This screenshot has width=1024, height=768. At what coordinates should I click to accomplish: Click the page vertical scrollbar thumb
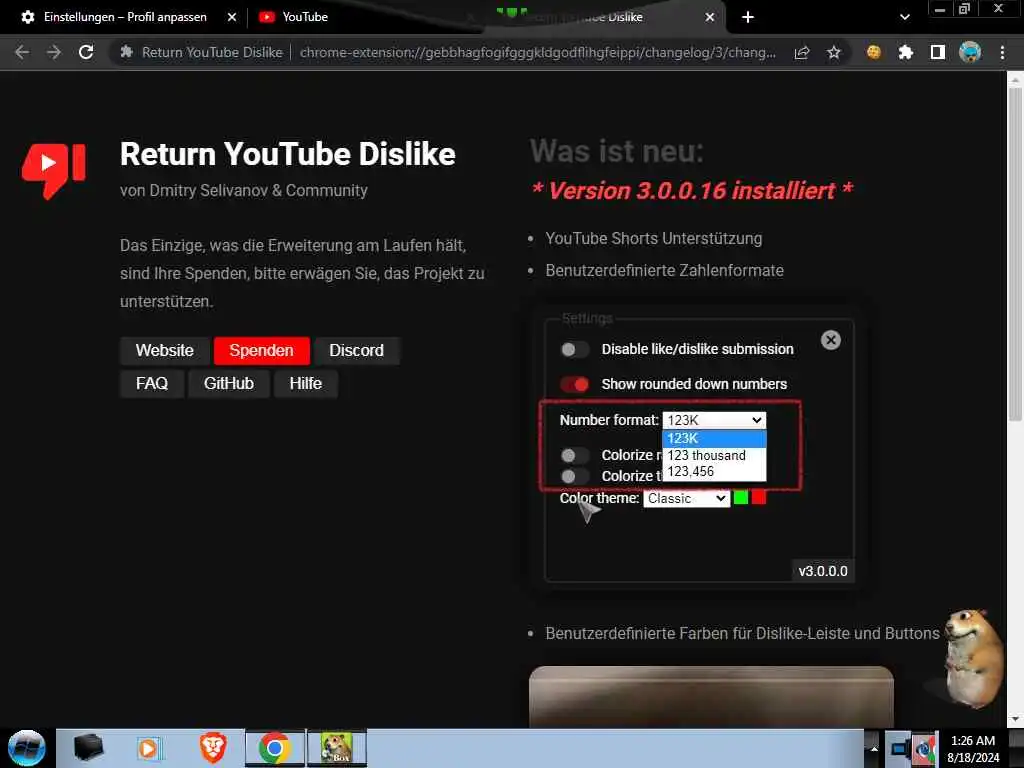(x=1014, y=255)
